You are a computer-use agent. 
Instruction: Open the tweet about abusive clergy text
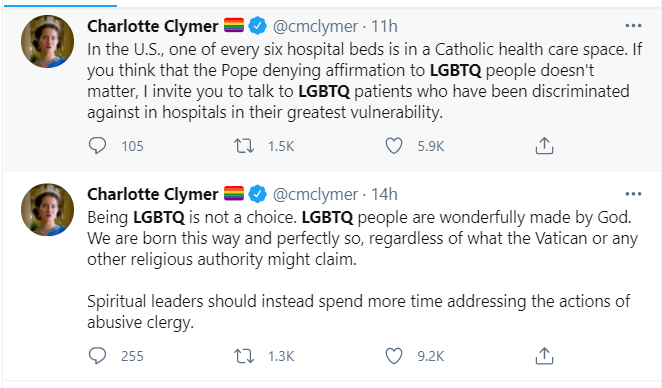pyautogui.click(x=358, y=312)
